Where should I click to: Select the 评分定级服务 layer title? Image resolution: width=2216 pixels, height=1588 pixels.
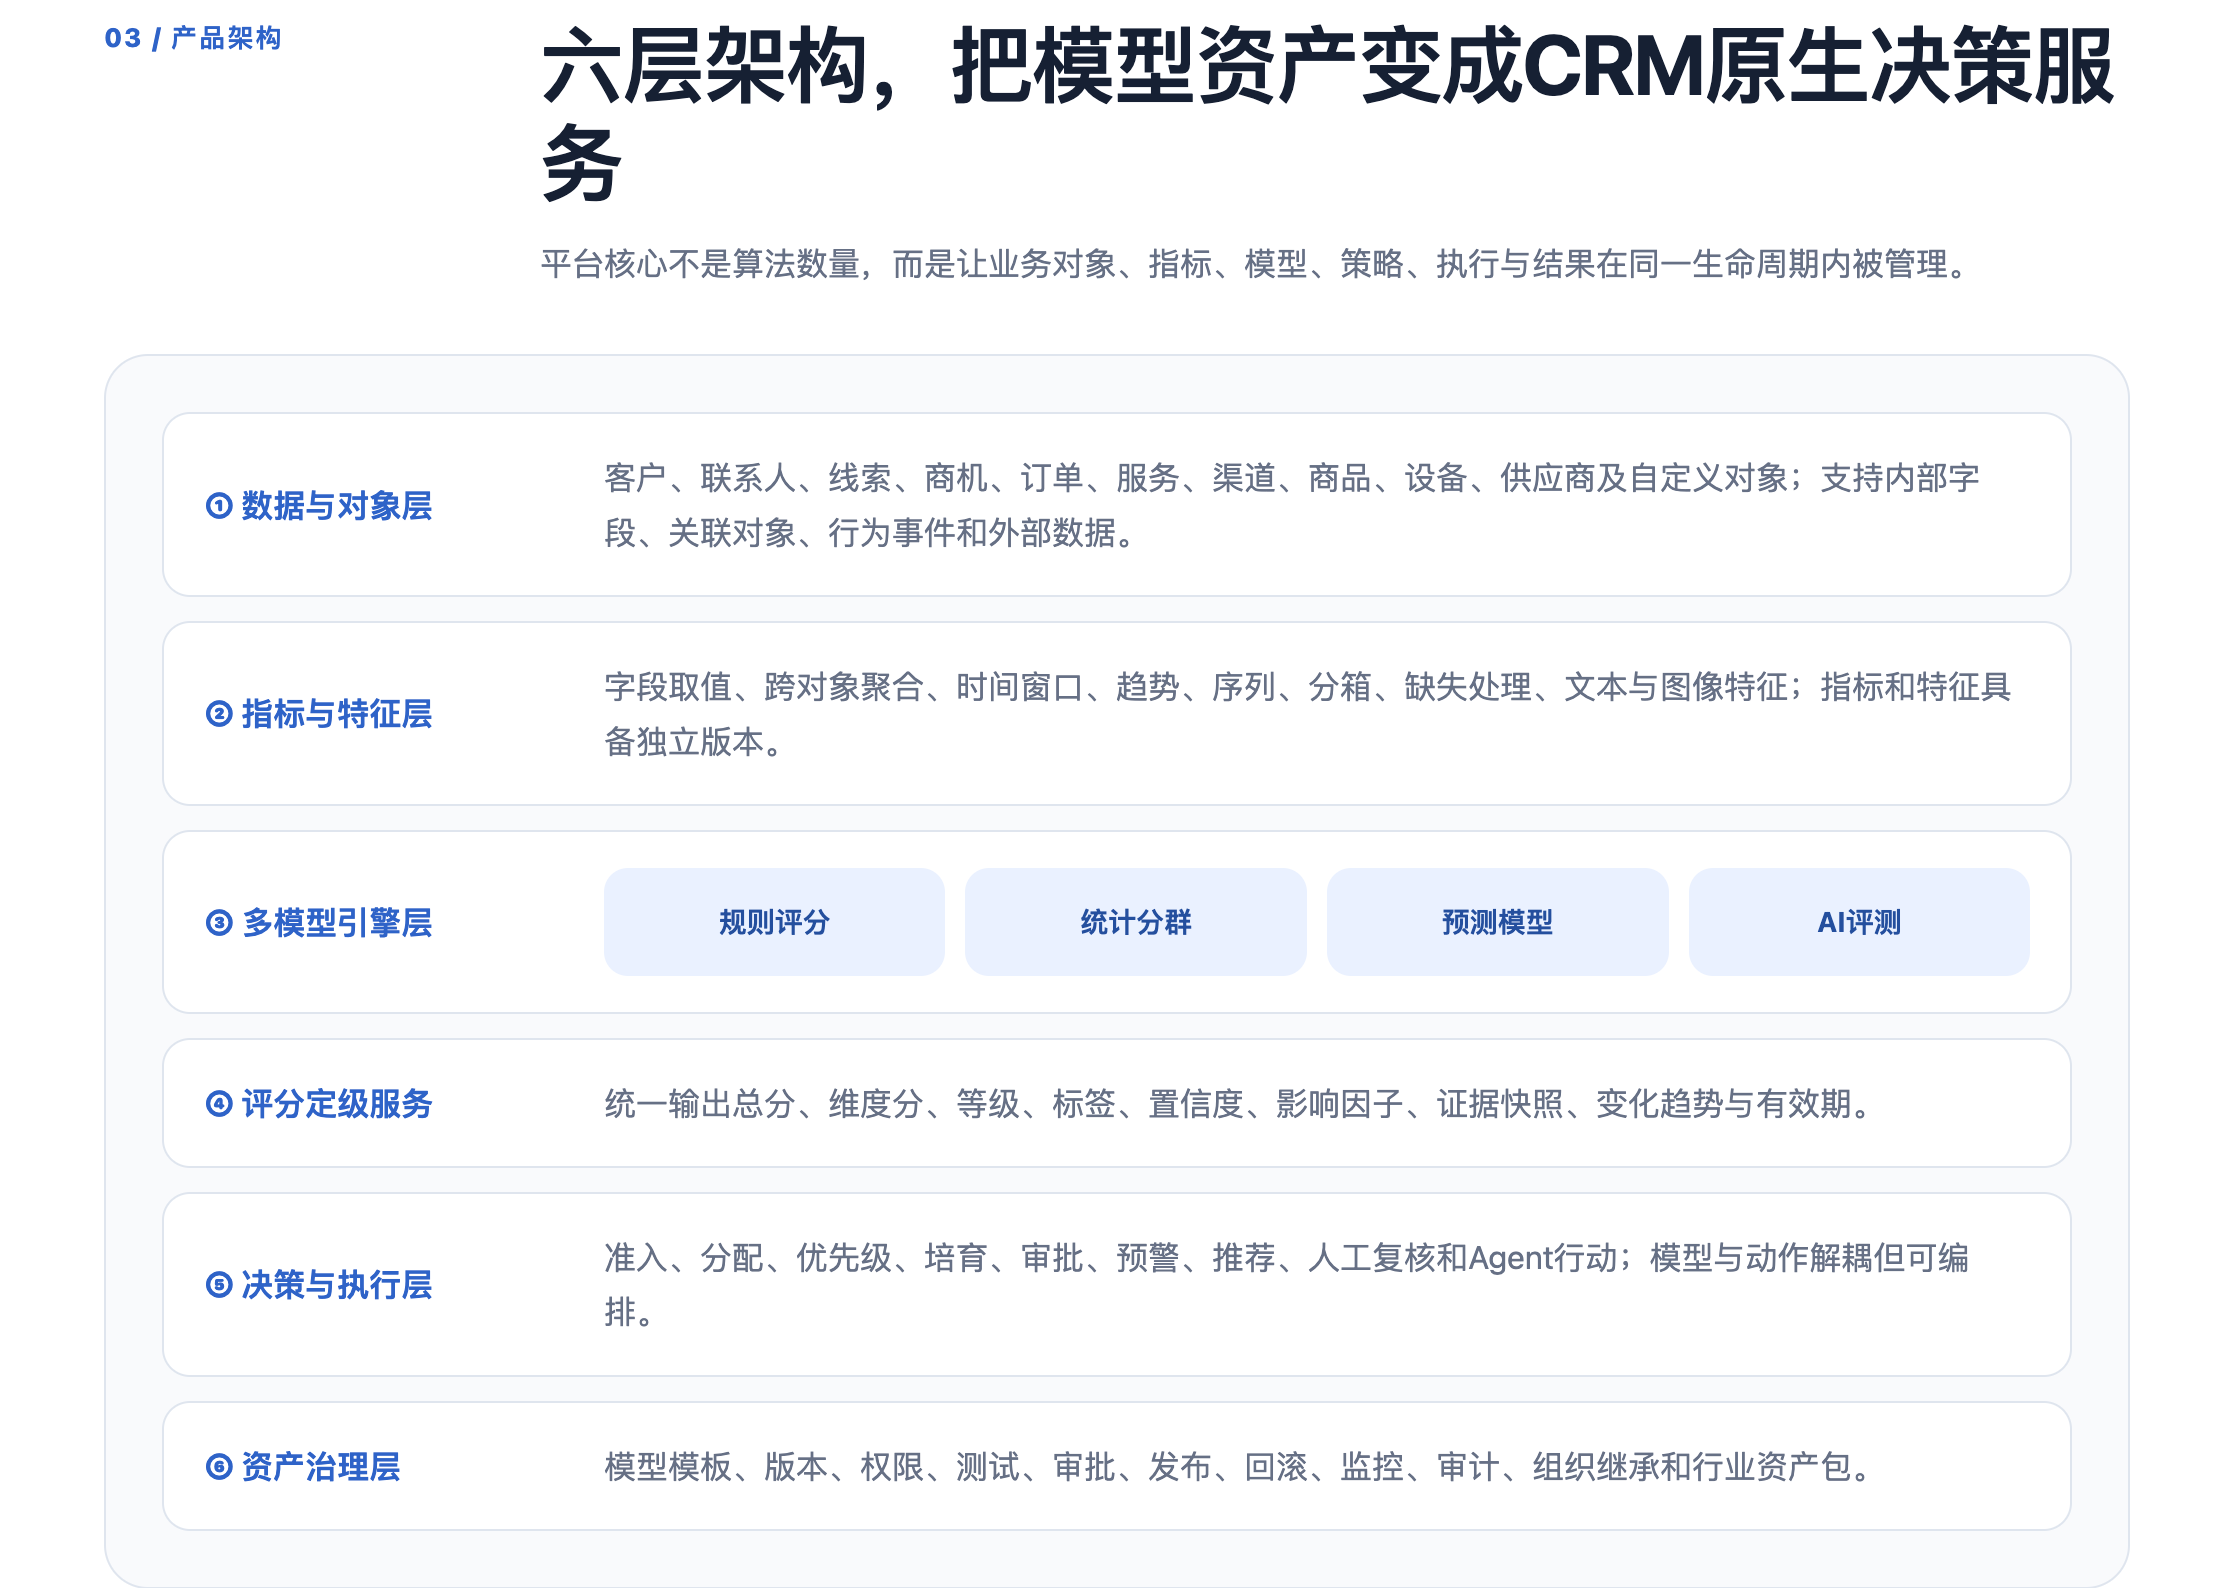[x=337, y=1104]
